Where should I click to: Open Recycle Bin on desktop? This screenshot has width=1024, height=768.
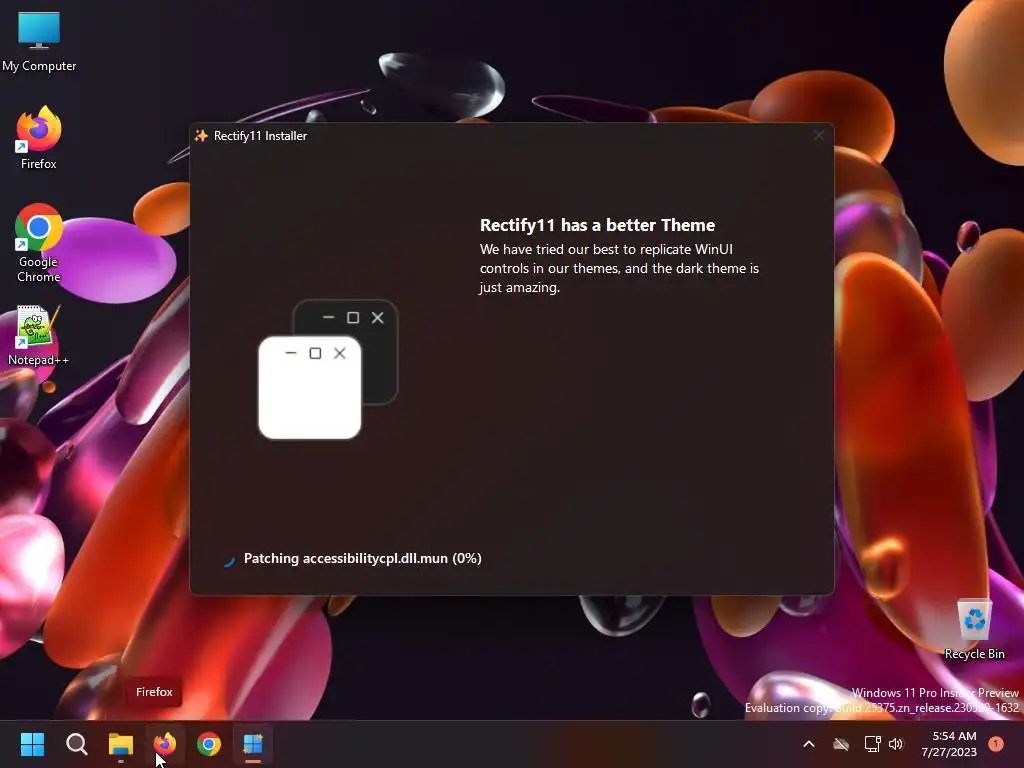pyautogui.click(x=974, y=630)
